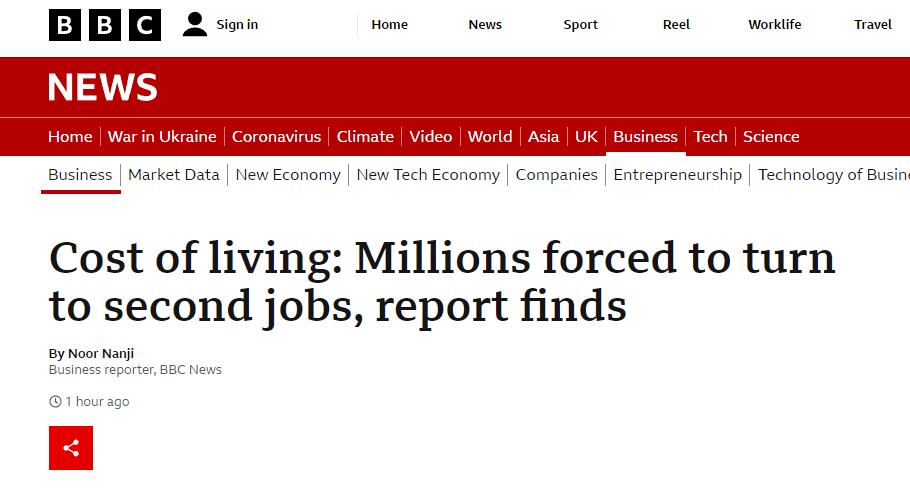
Task: Open the Companies sub-section
Action: pos(557,175)
